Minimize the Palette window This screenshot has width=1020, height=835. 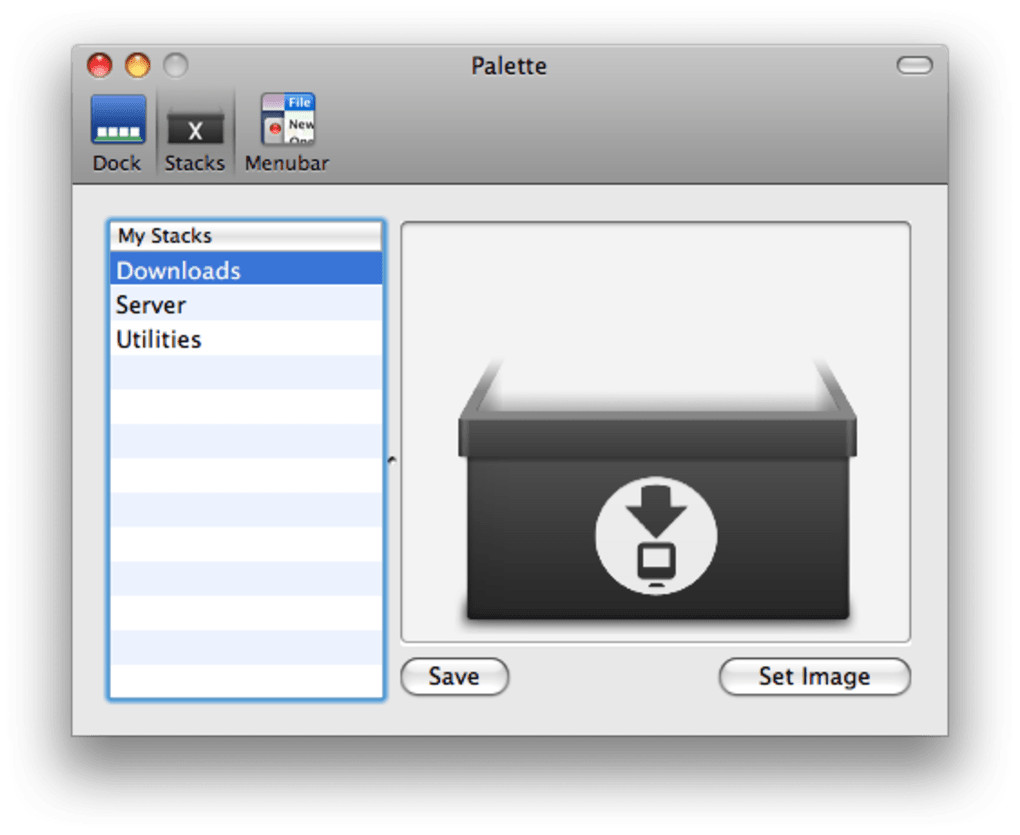coord(138,65)
